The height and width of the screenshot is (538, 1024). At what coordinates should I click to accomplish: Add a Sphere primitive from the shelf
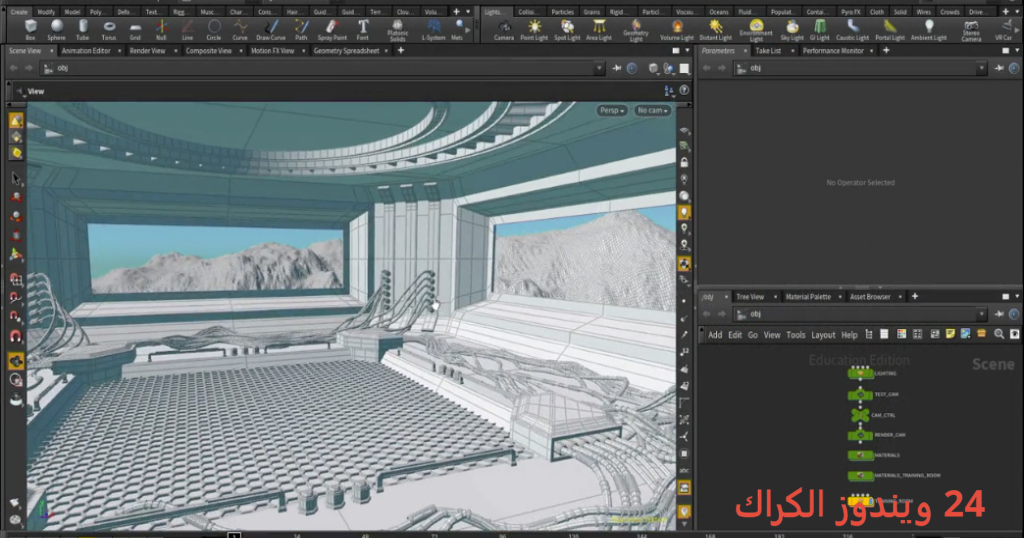[x=57, y=29]
